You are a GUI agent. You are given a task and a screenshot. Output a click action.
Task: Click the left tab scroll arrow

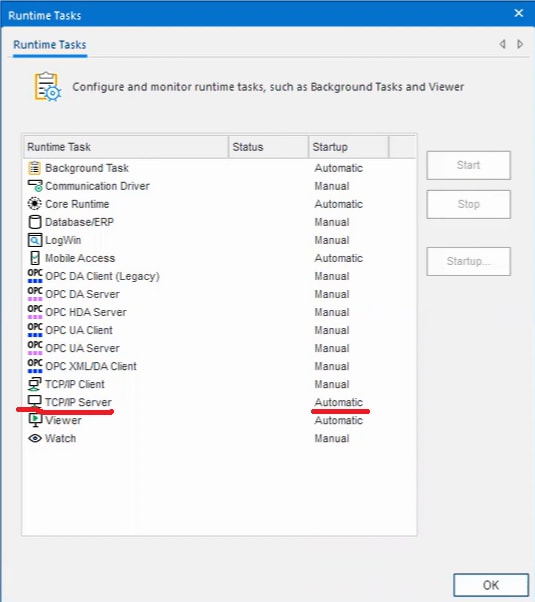(502, 44)
